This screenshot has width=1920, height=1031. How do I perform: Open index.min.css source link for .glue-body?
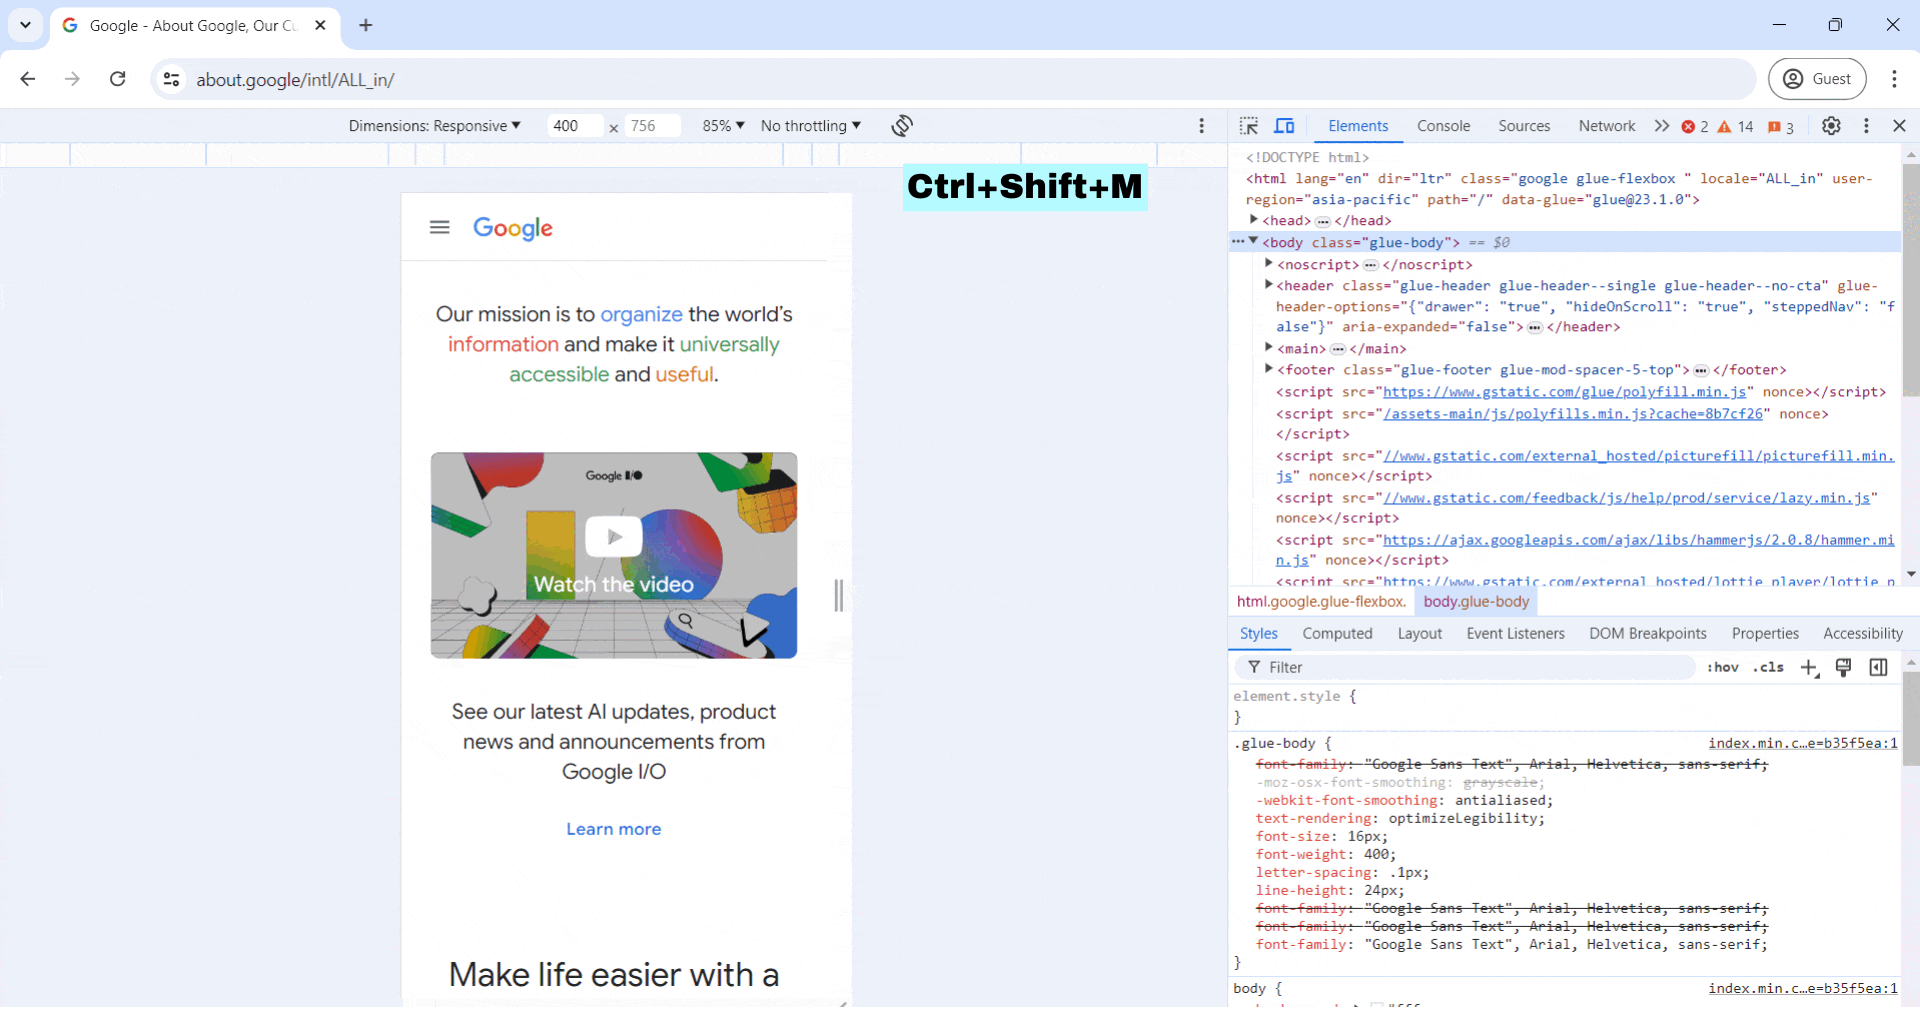click(x=1802, y=743)
